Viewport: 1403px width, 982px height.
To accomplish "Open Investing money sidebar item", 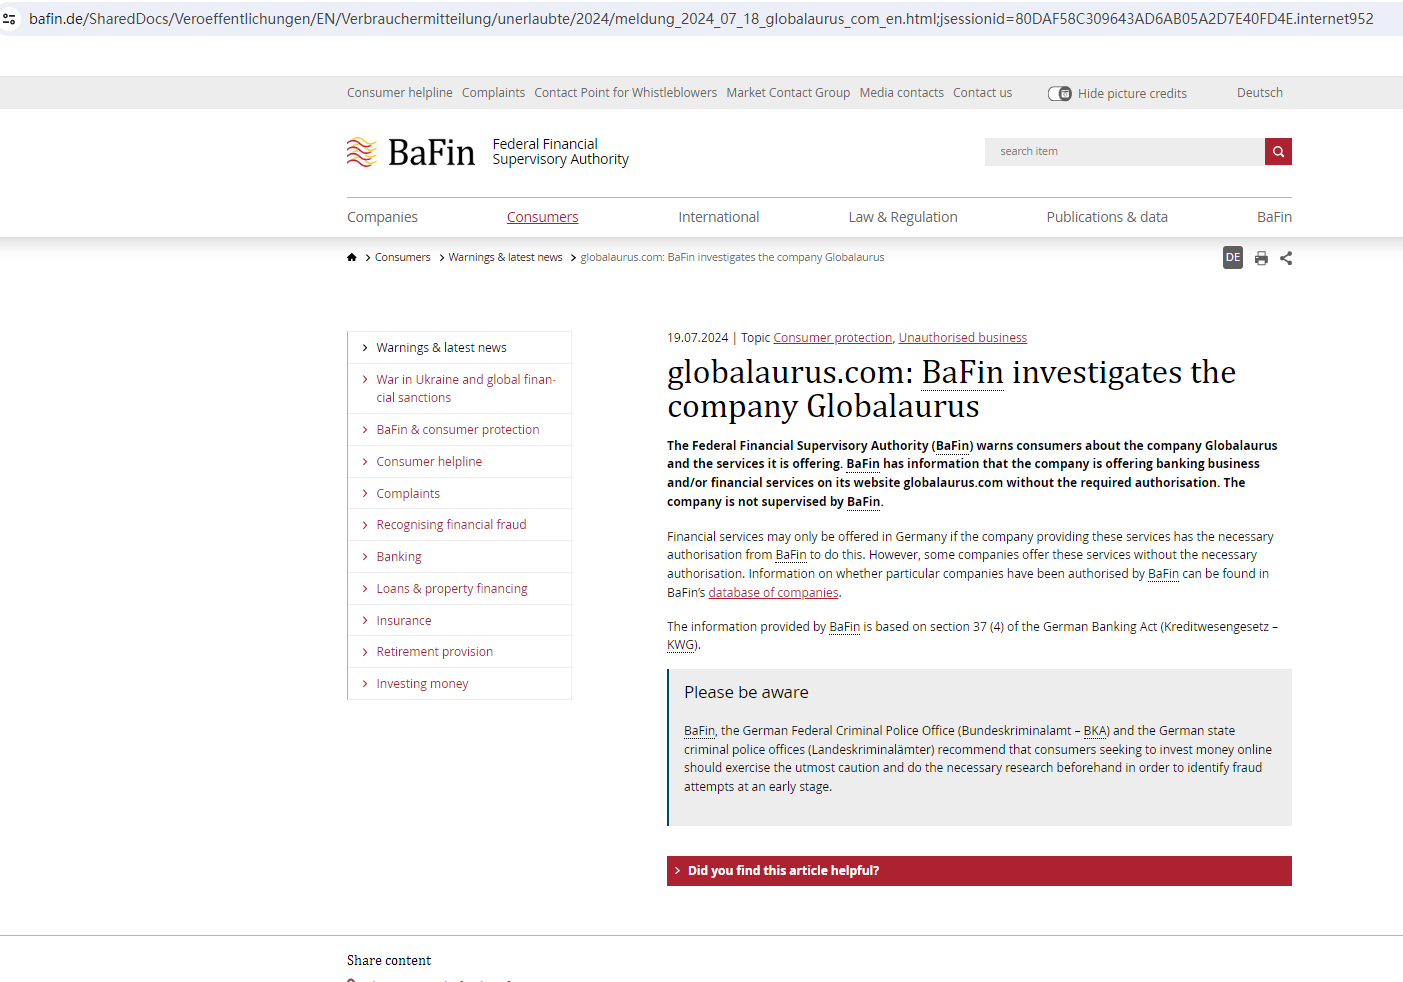I will tap(422, 684).
